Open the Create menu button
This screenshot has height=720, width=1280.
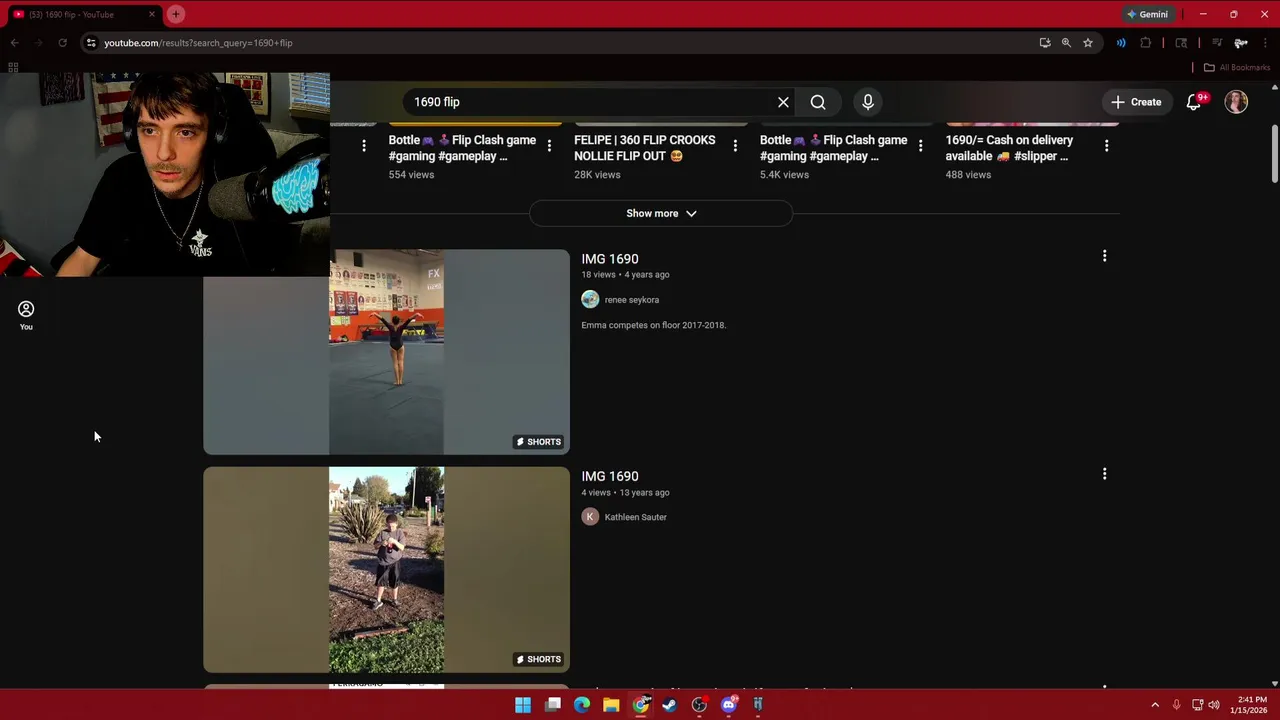1136,102
